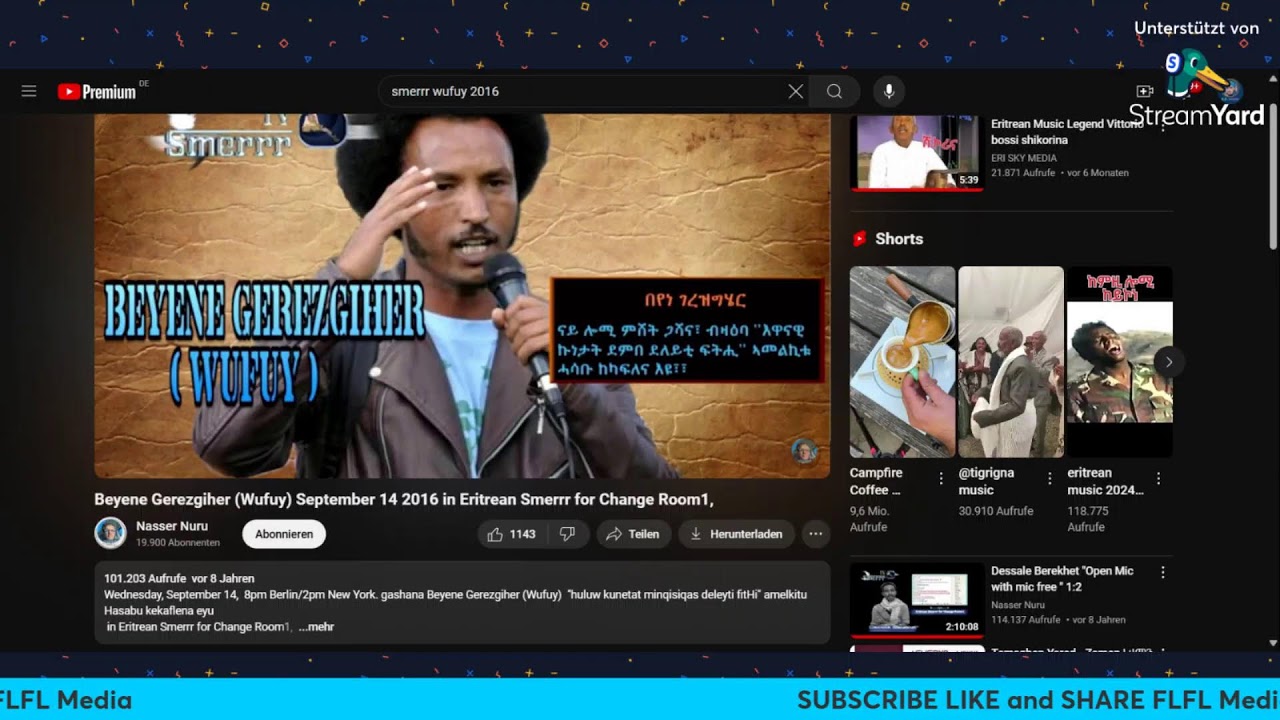Open the Nasser Nuru channel name
This screenshot has width=1280, height=720.
point(172,526)
